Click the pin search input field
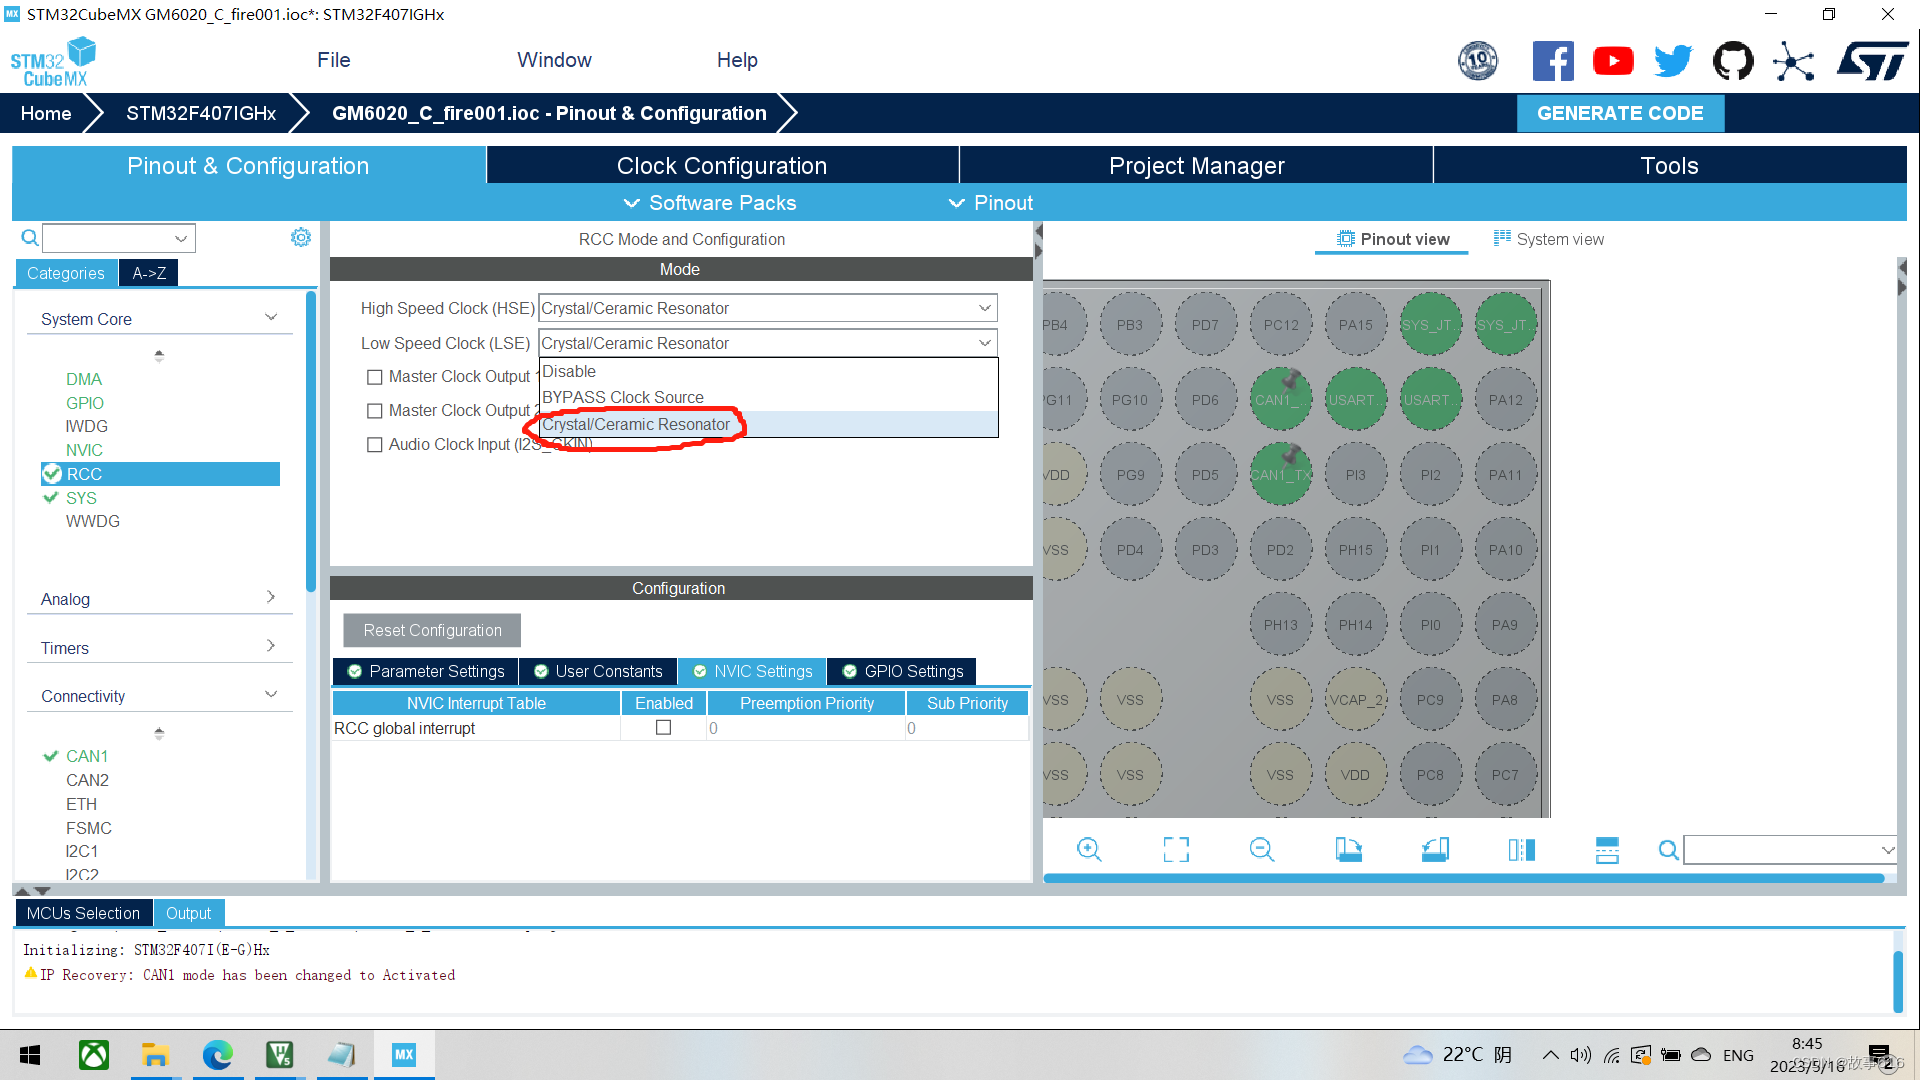Screen dimensions: 1920x1080 [x=1790, y=850]
